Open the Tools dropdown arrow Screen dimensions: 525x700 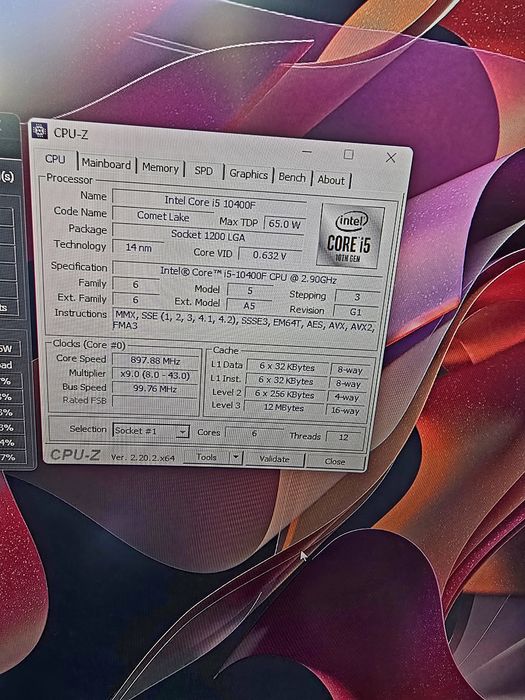coord(236,458)
